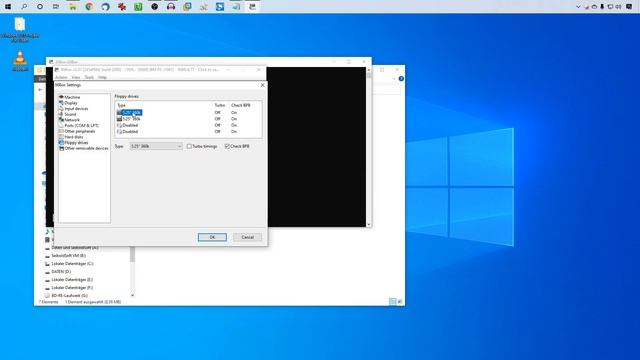
Task: Open the Action menu in 86Box
Action: pos(61,77)
